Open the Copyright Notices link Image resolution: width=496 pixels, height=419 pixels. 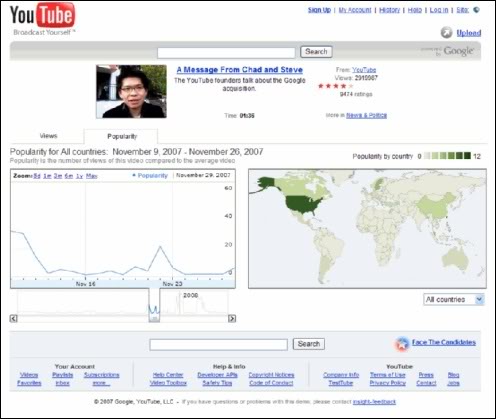click(271, 375)
